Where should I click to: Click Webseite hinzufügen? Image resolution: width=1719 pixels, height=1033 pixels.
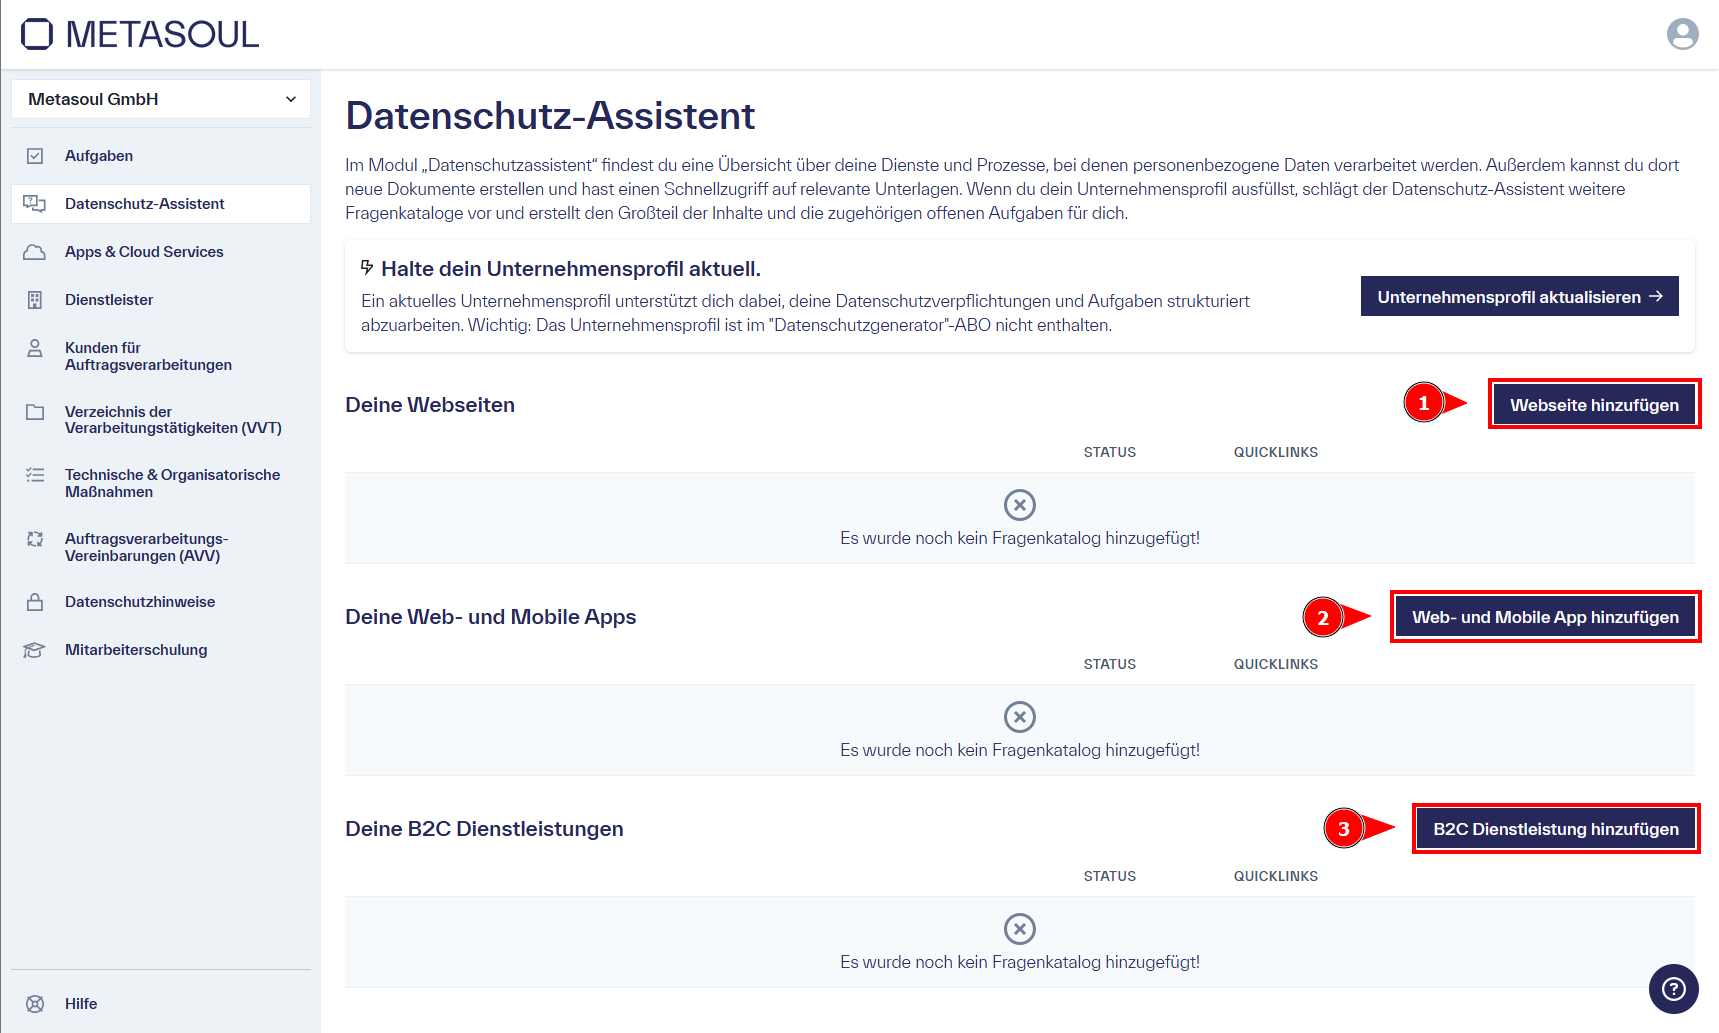click(x=1593, y=404)
